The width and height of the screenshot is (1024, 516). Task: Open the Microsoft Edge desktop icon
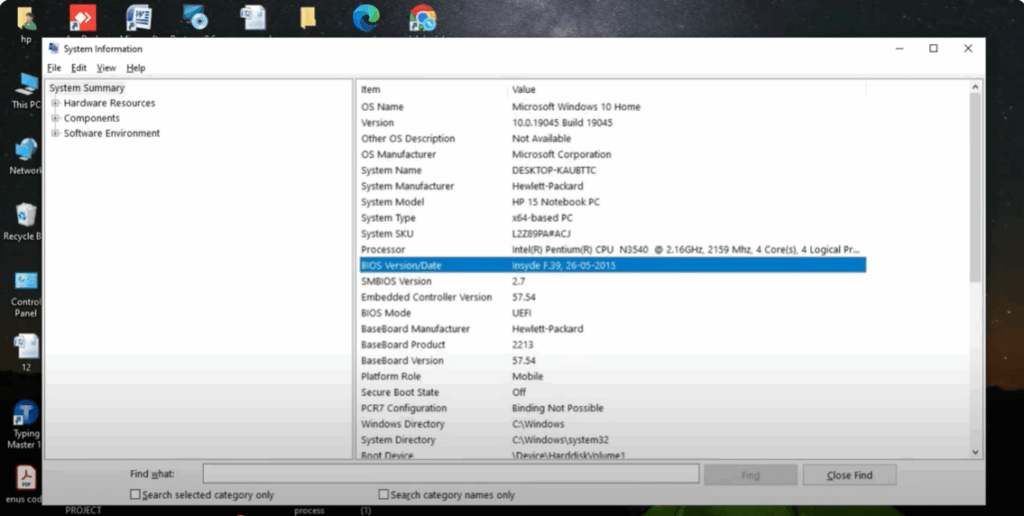coord(366,18)
